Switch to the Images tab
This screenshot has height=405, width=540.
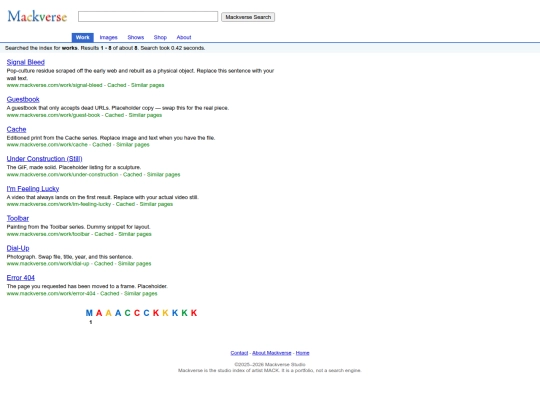[x=108, y=37]
